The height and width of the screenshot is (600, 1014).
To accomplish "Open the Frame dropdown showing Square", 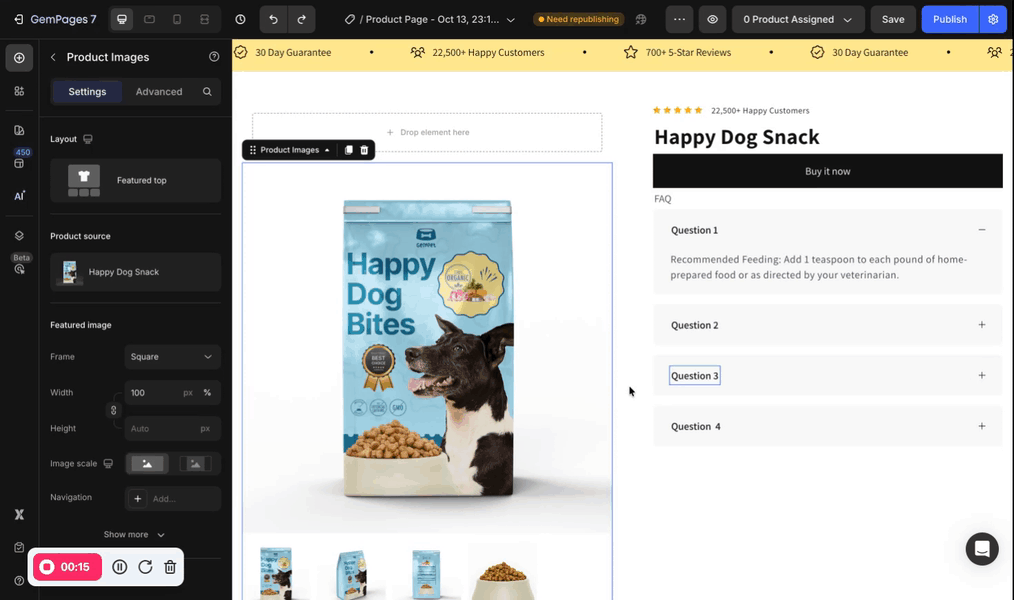I will [172, 357].
